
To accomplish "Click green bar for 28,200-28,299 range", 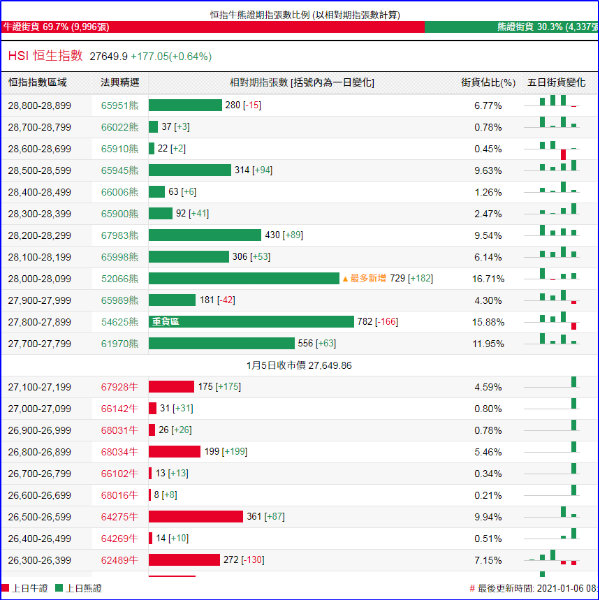I will point(205,235).
